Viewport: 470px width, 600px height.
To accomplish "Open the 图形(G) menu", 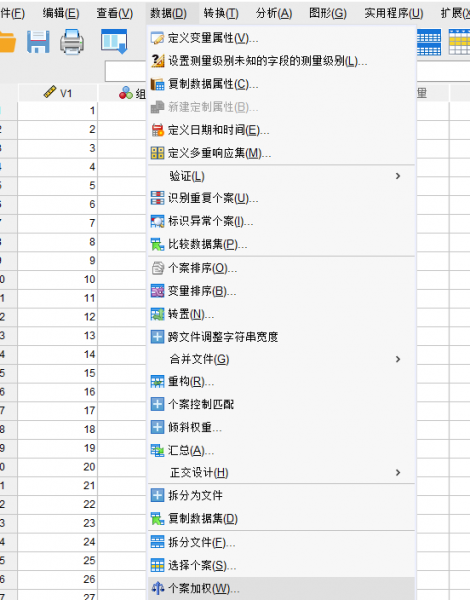I will (328, 13).
